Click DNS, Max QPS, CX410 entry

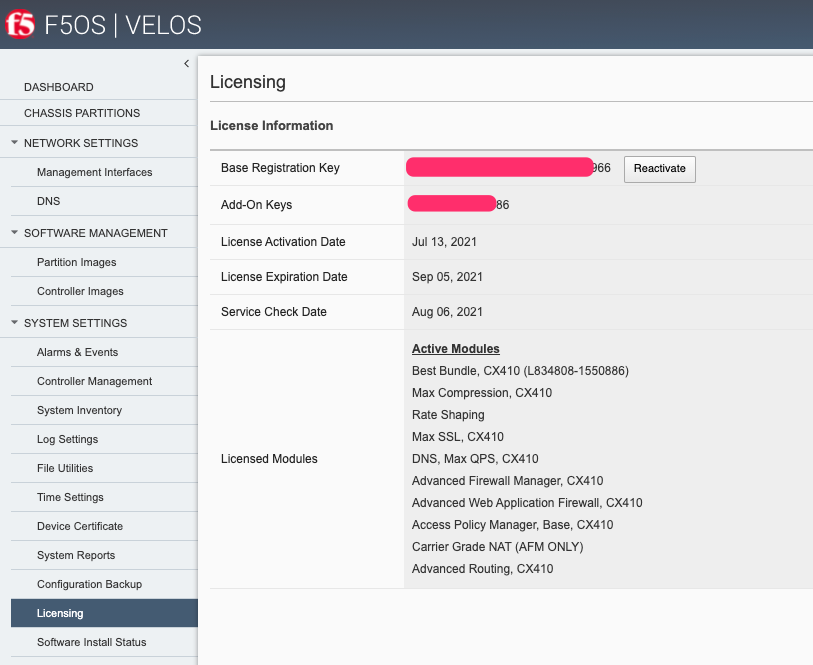pos(475,459)
